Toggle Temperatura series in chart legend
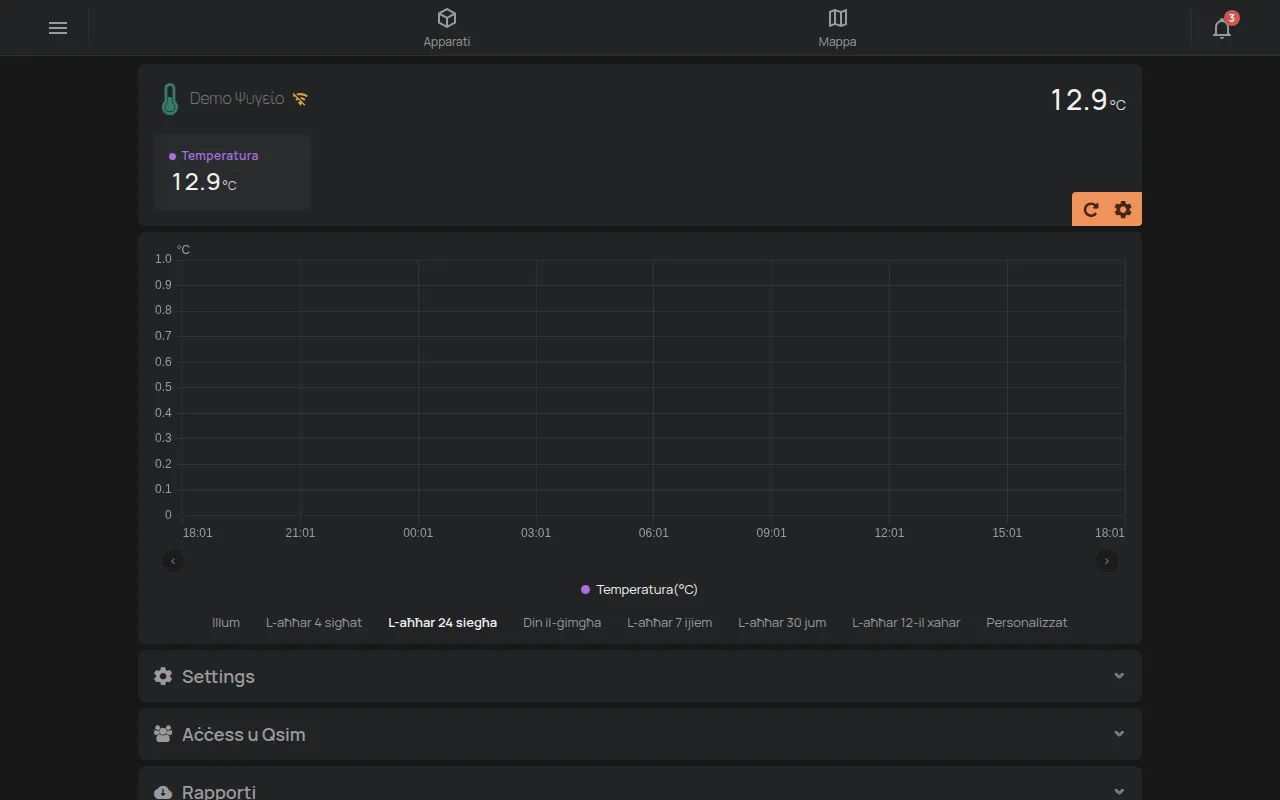1280x800 pixels. (x=639, y=590)
